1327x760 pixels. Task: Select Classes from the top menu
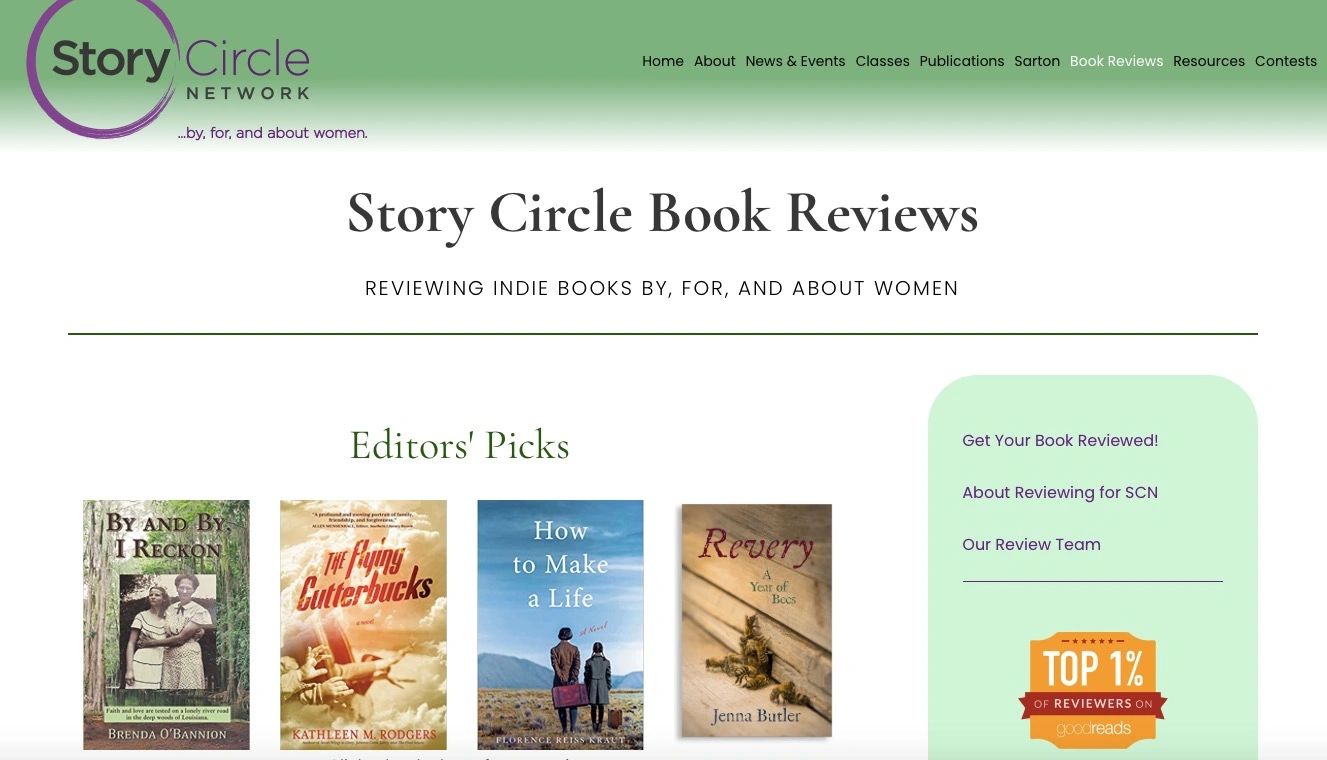[x=882, y=61]
